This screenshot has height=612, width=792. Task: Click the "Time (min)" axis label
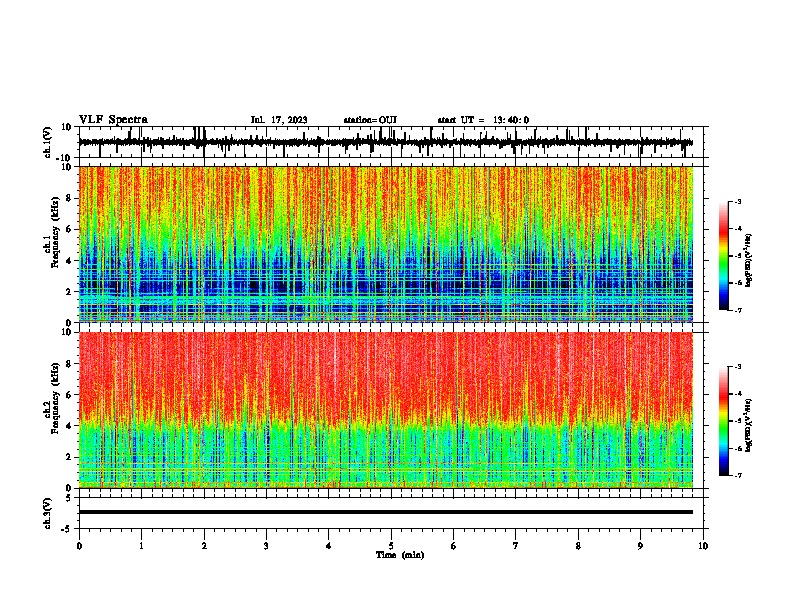(x=400, y=555)
